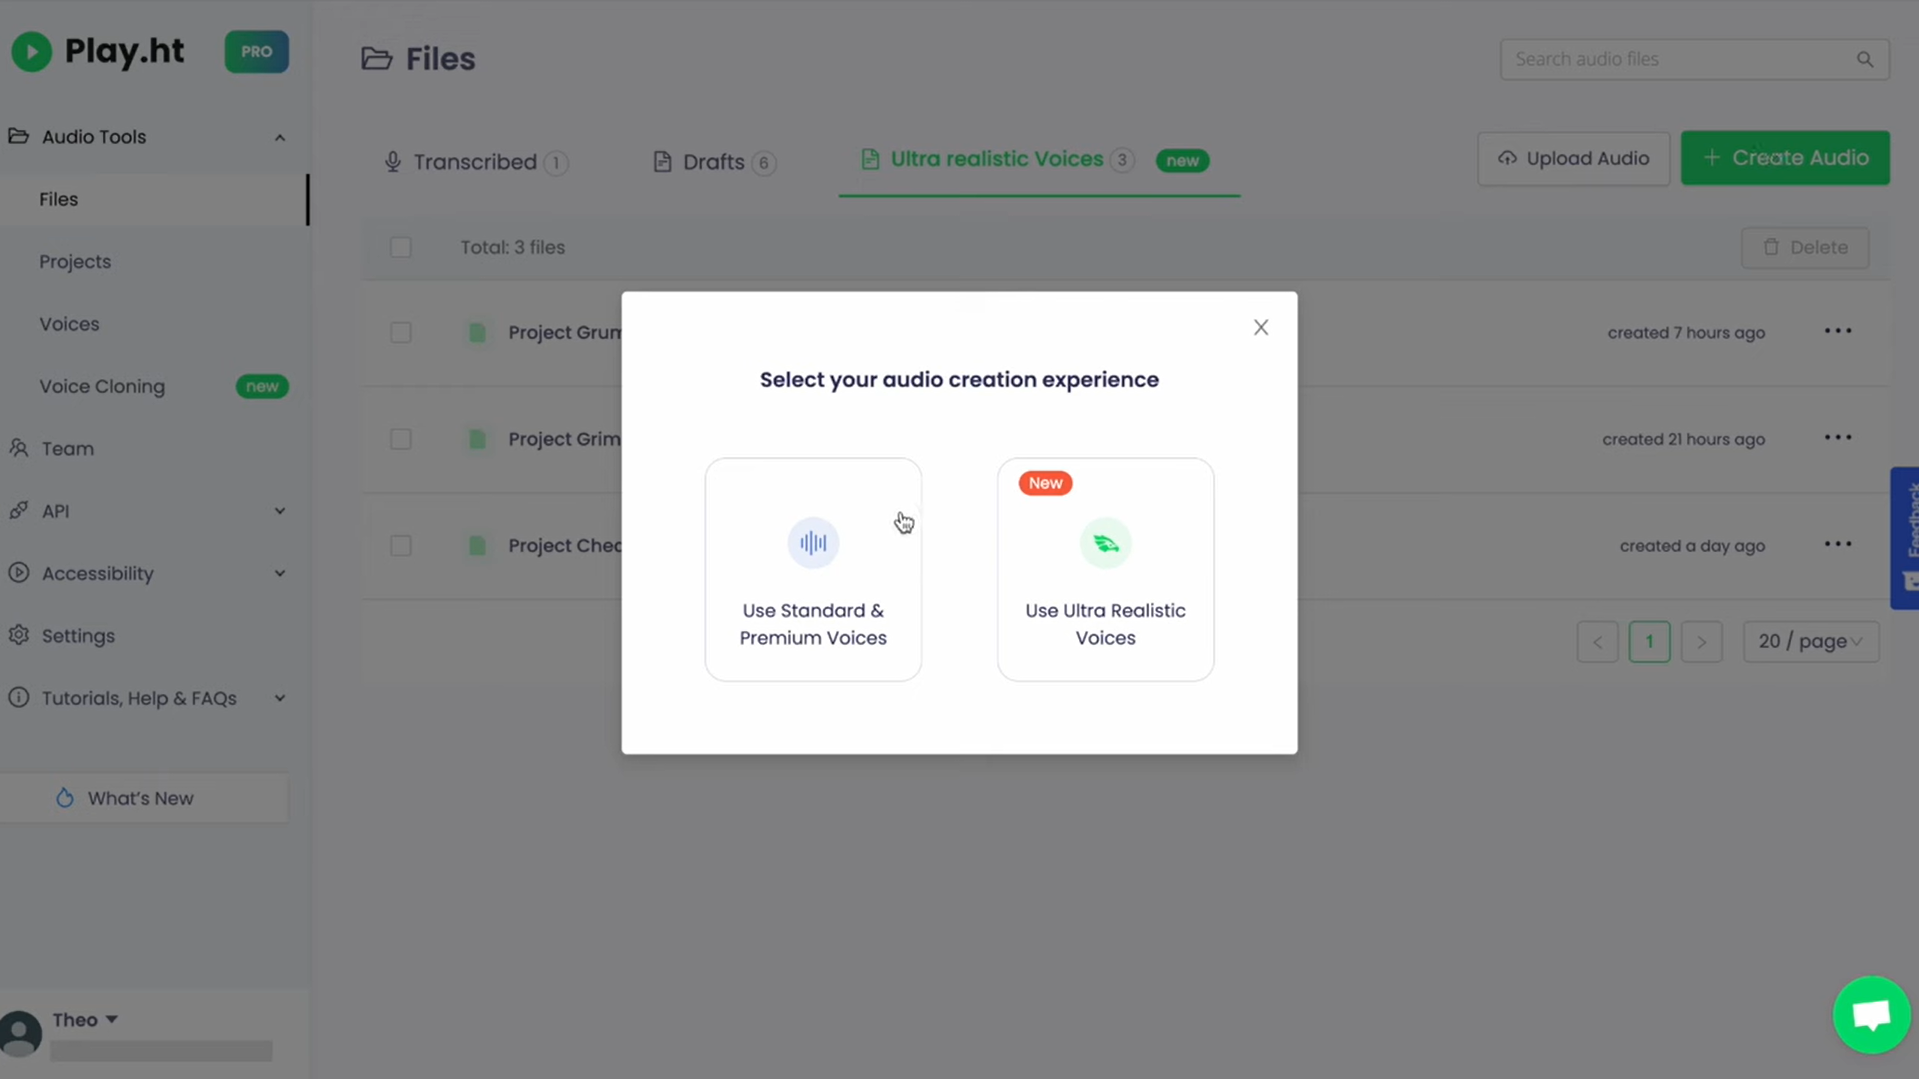
Task: Expand the Tutorials, Help & FAQs section
Action: click(x=279, y=698)
